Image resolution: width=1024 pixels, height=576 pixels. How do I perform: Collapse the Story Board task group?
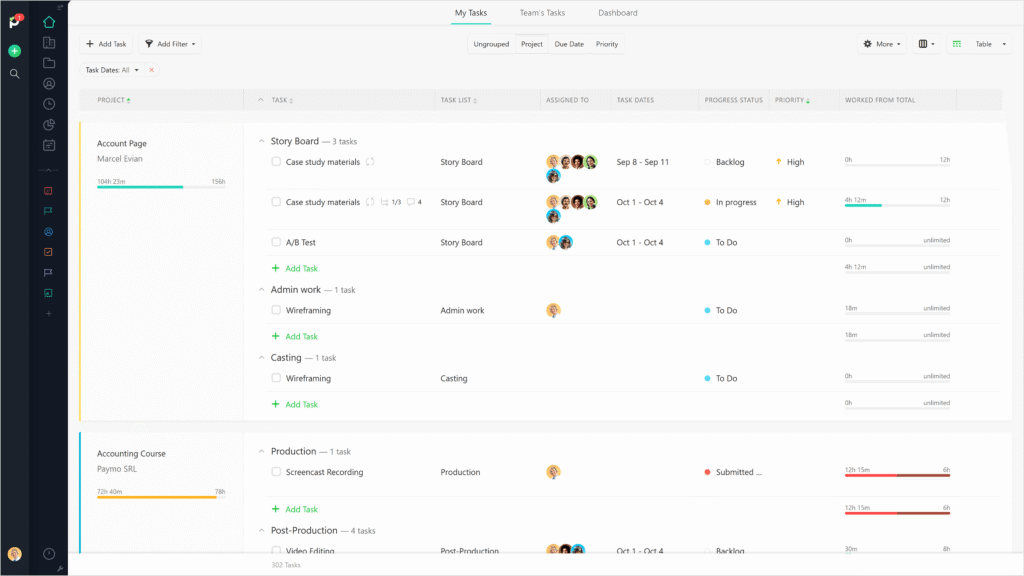tap(263, 140)
